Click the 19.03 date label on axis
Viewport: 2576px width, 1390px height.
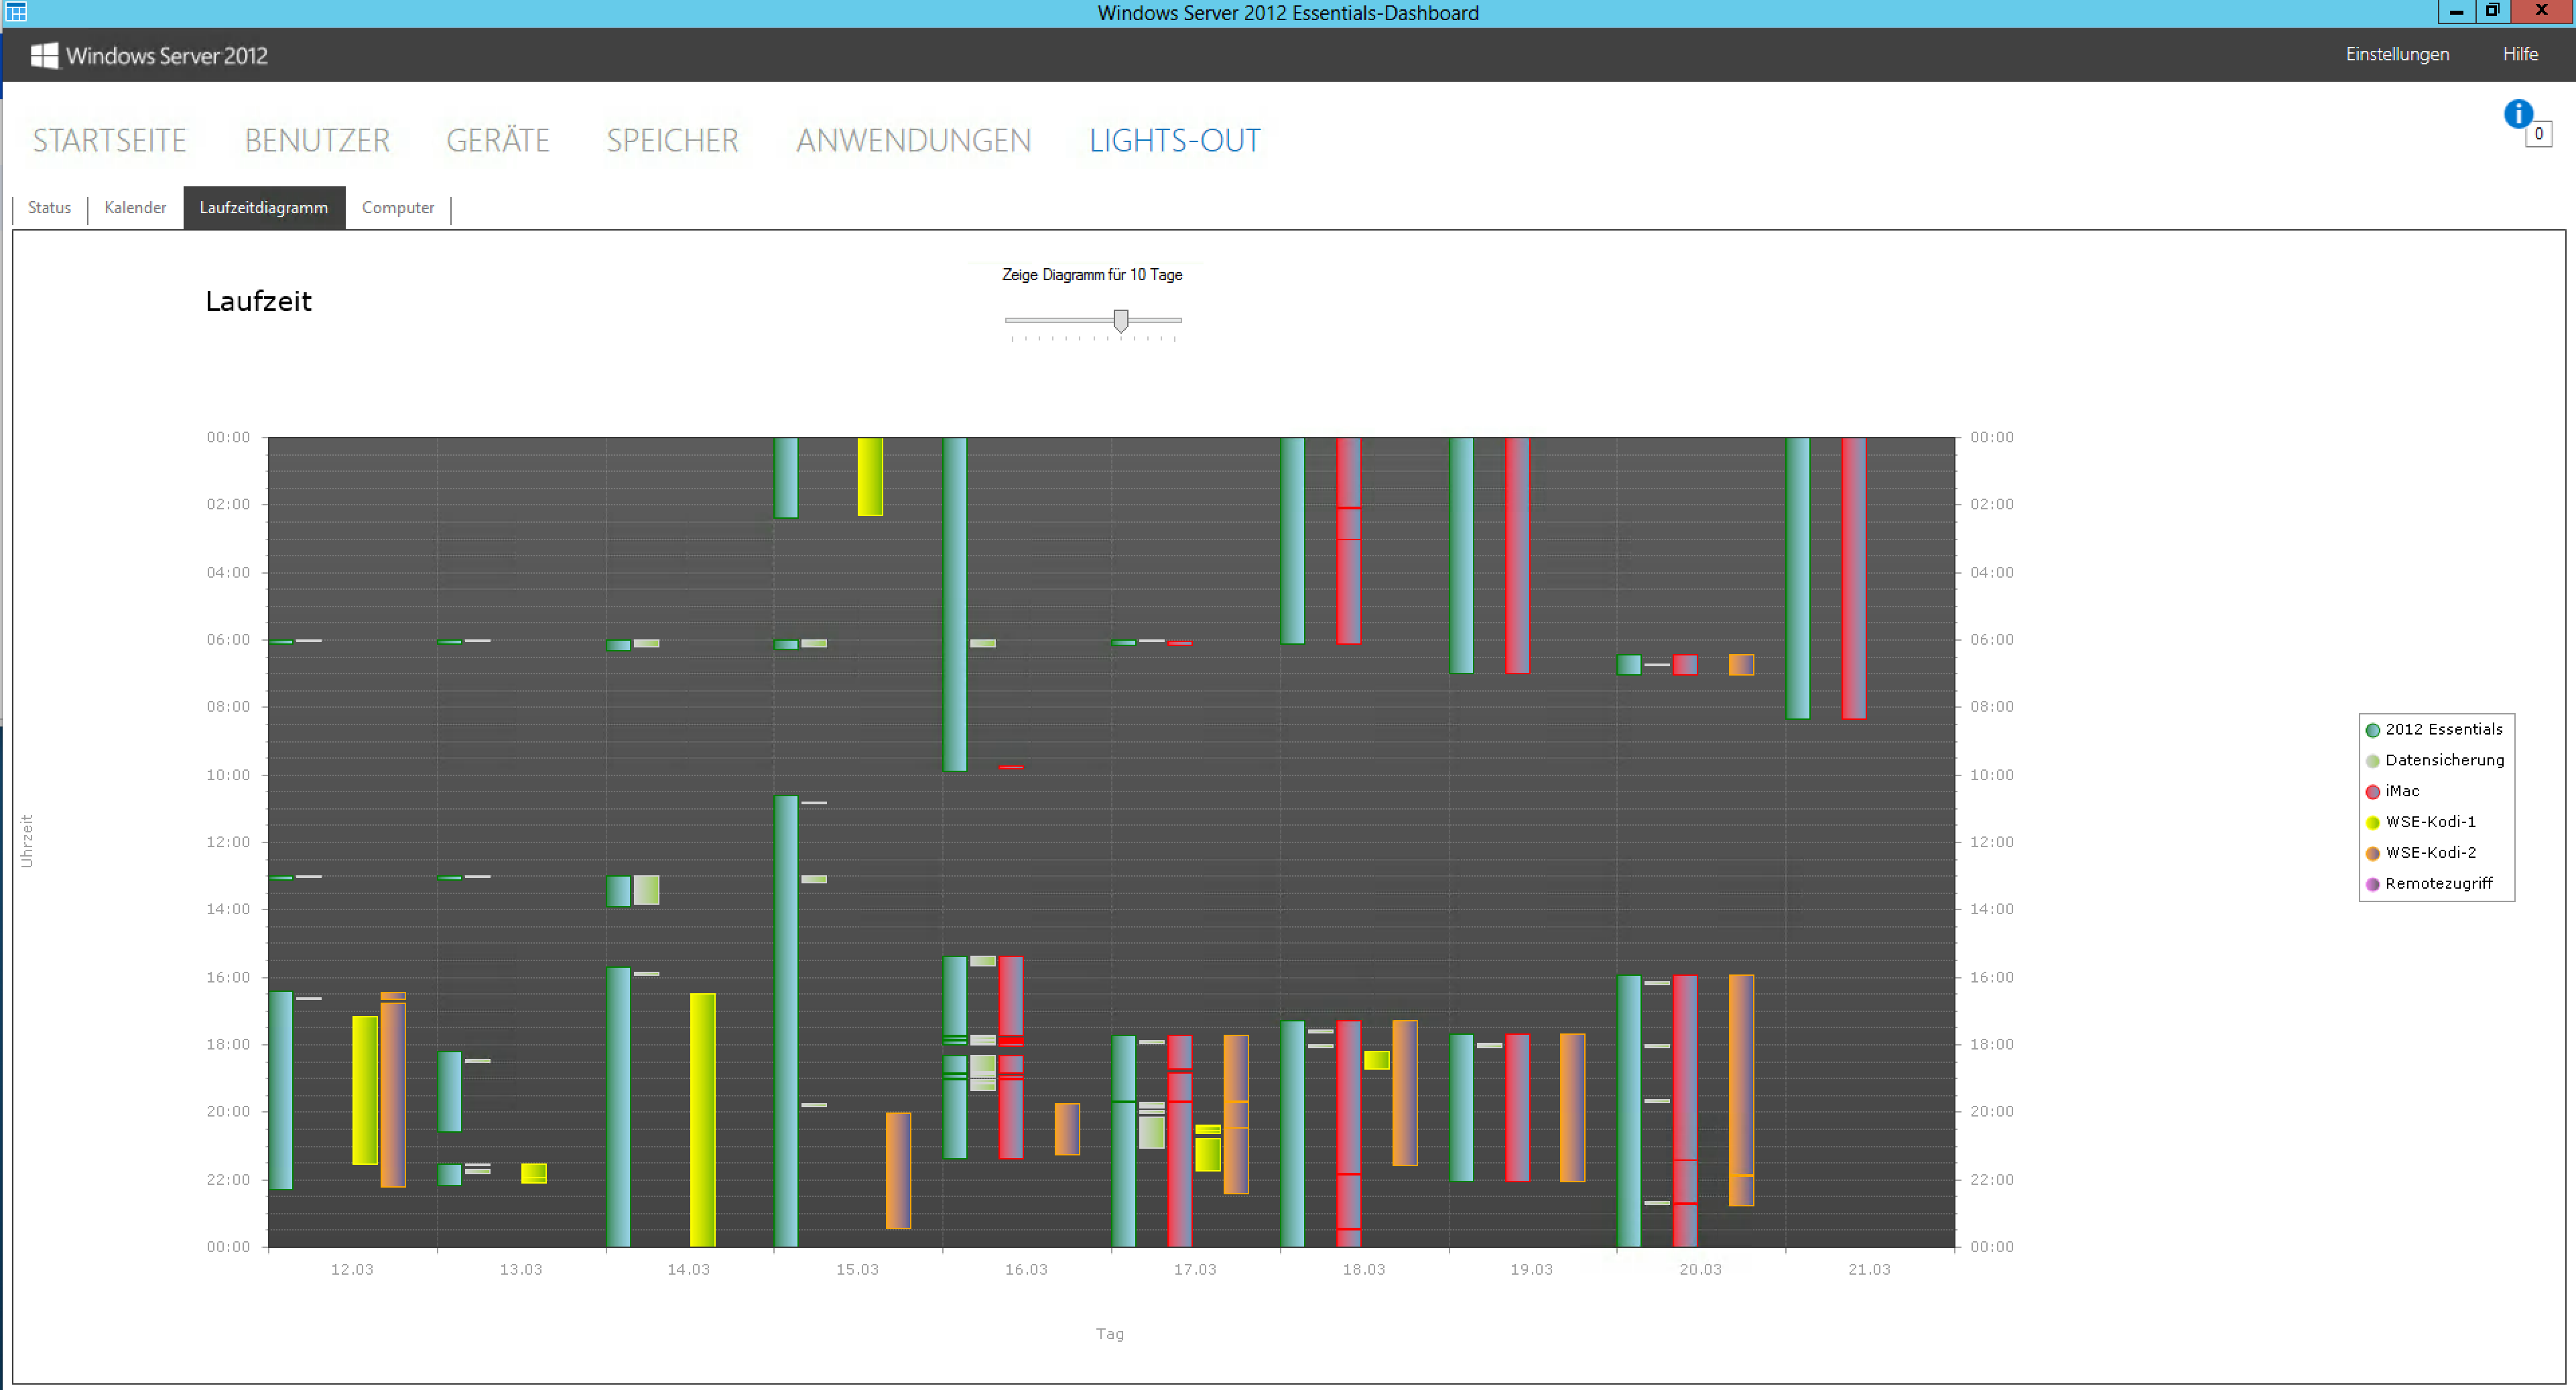pyautogui.click(x=1532, y=1270)
